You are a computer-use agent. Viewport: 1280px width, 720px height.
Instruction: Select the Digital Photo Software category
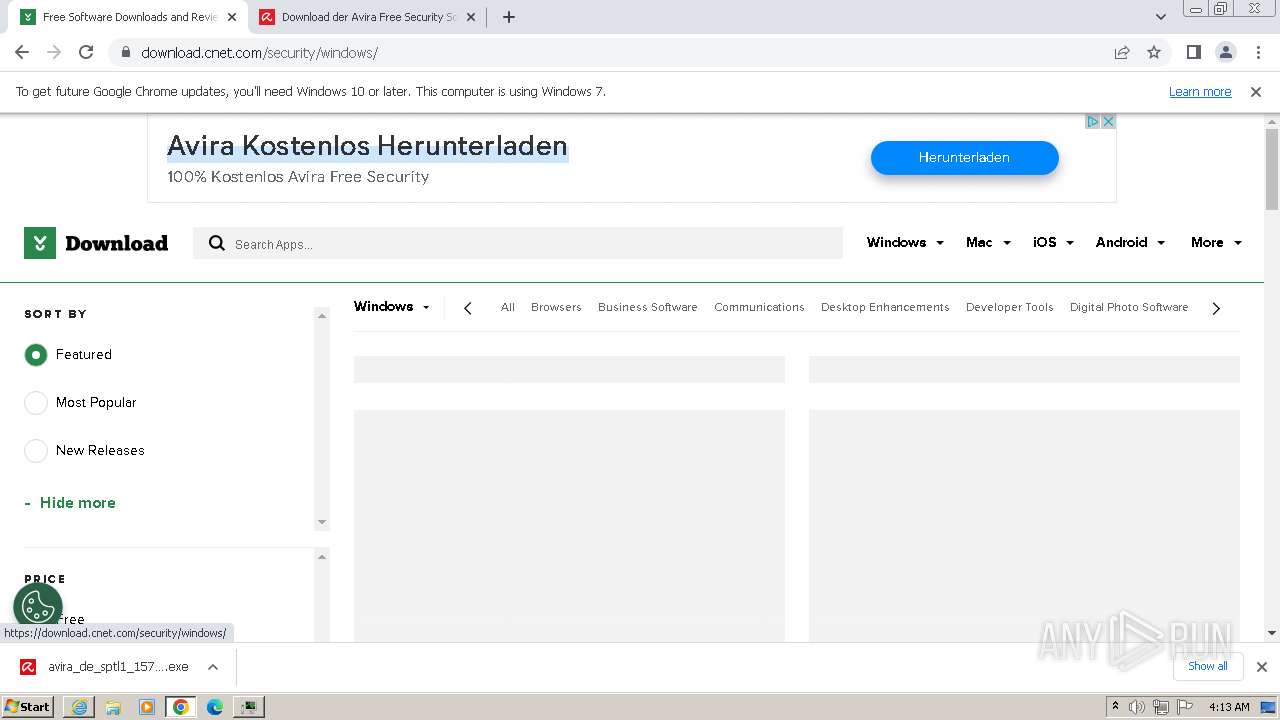(x=1129, y=307)
